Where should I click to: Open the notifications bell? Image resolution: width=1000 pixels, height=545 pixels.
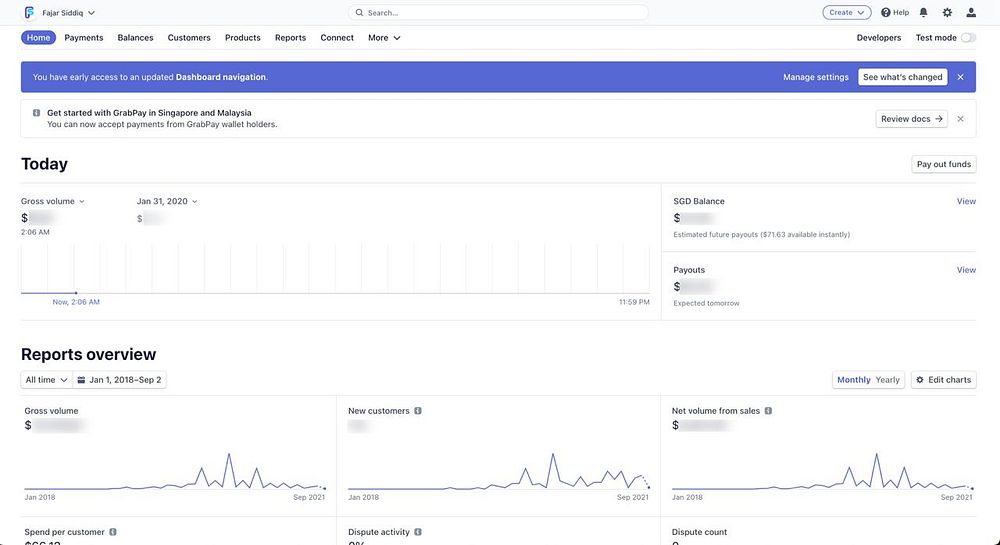click(923, 13)
